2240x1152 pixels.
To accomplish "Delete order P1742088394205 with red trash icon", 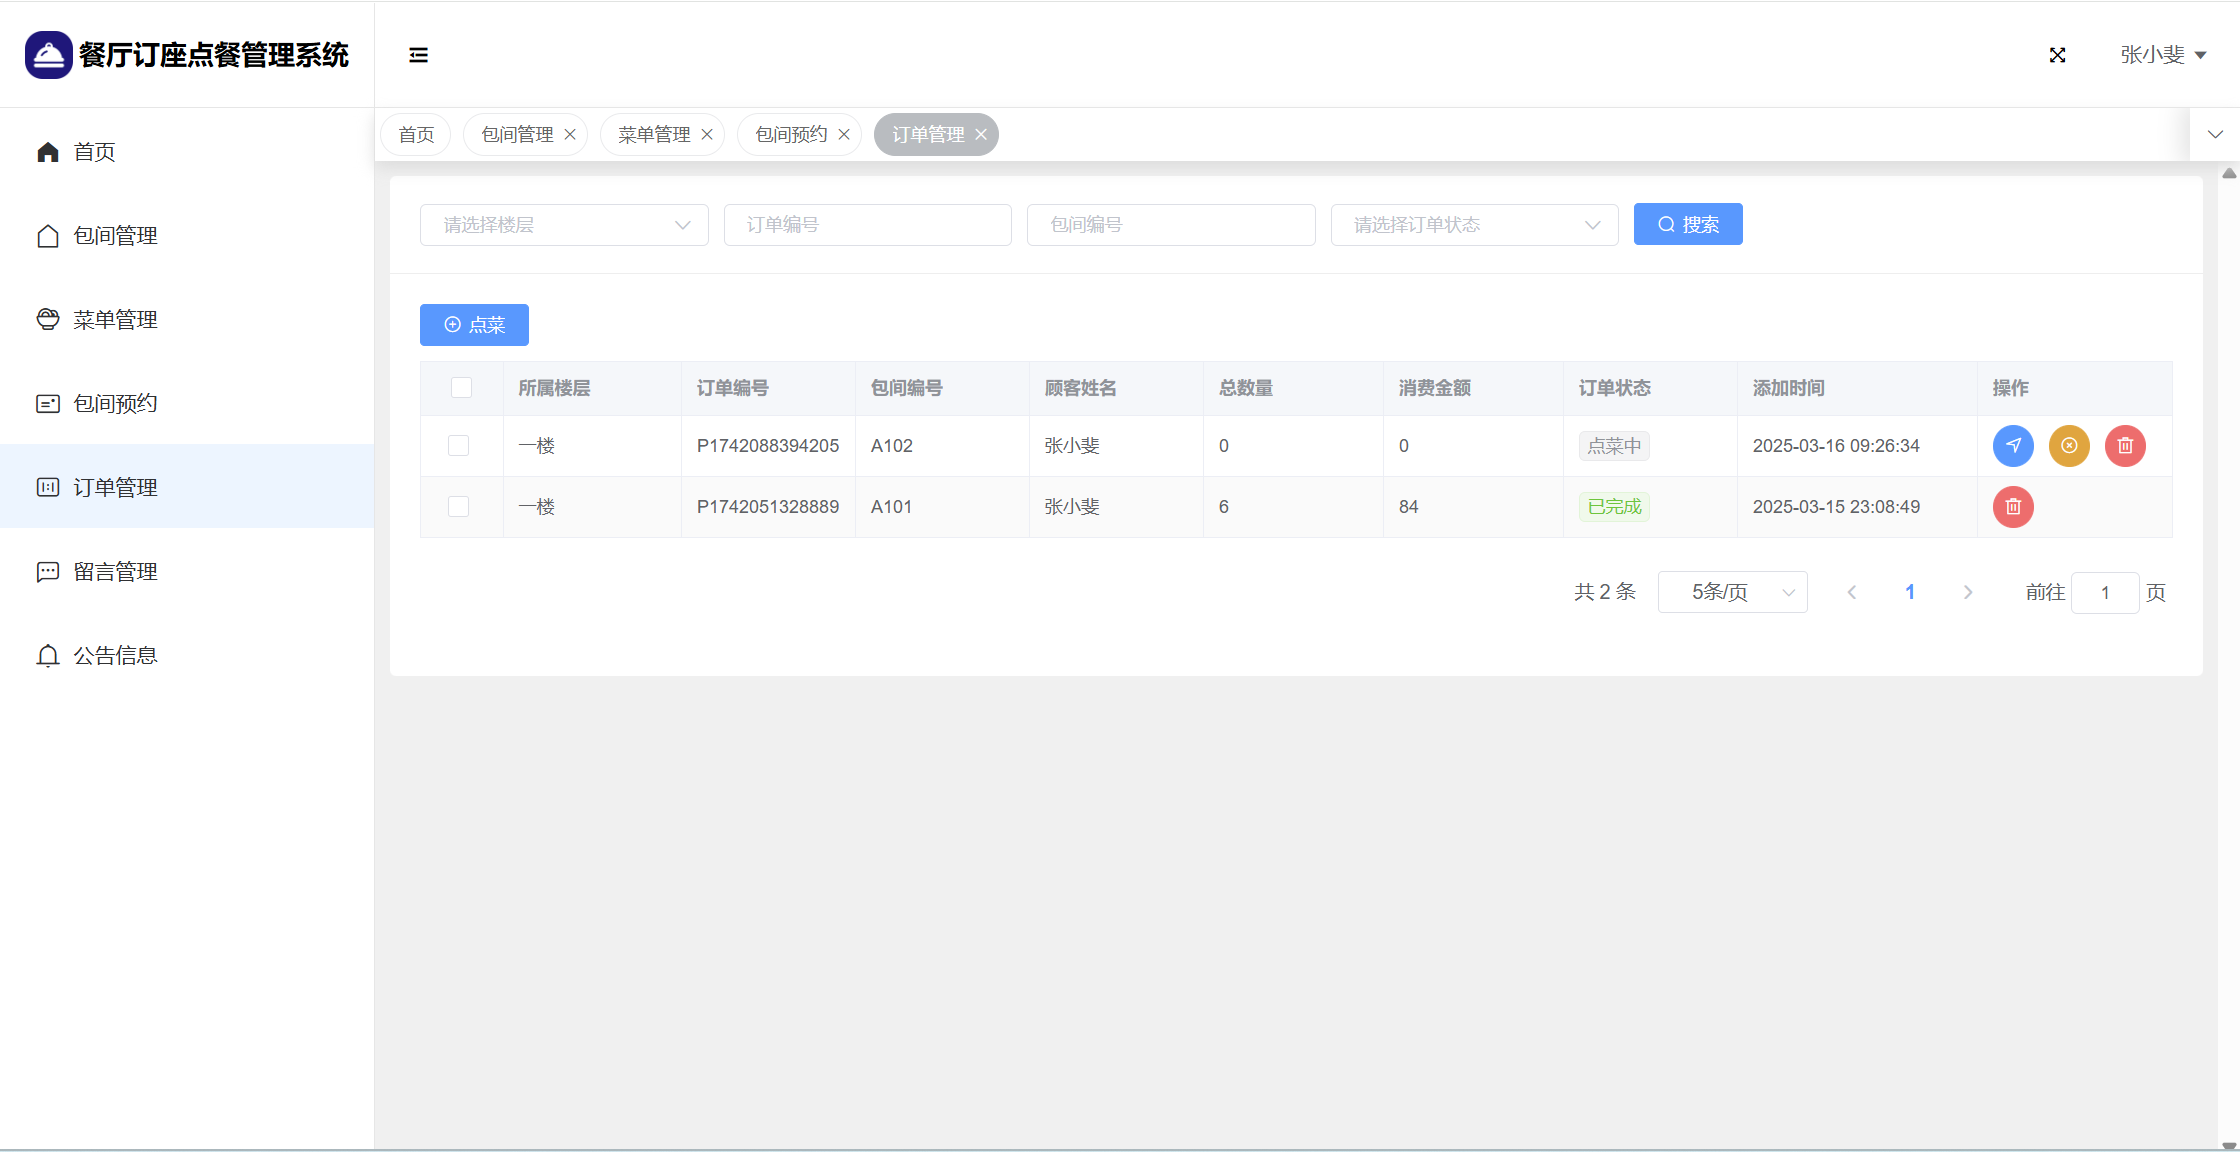I will [2125, 446].
